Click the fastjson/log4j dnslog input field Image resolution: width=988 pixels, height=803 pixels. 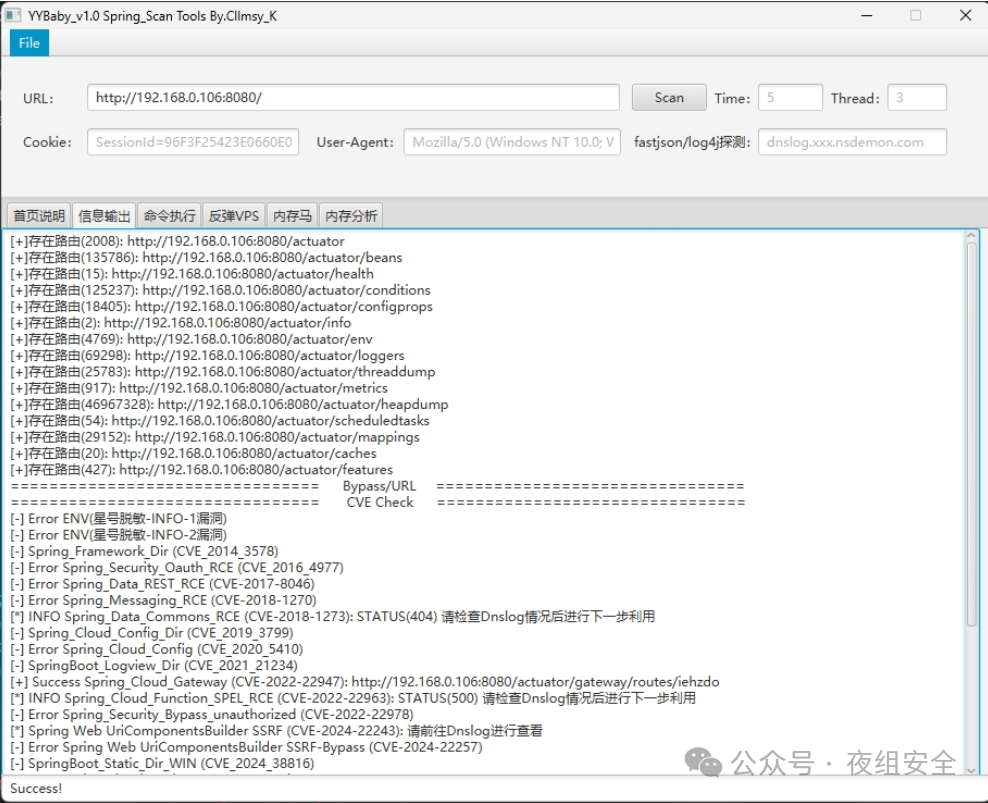tap(852, 142)
